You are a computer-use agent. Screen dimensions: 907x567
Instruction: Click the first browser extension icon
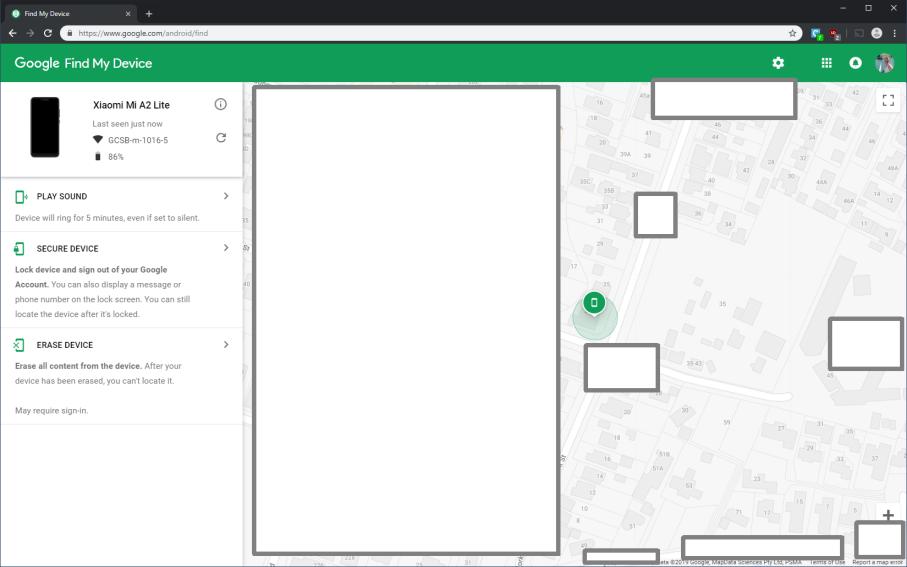(x=816, y=34)
